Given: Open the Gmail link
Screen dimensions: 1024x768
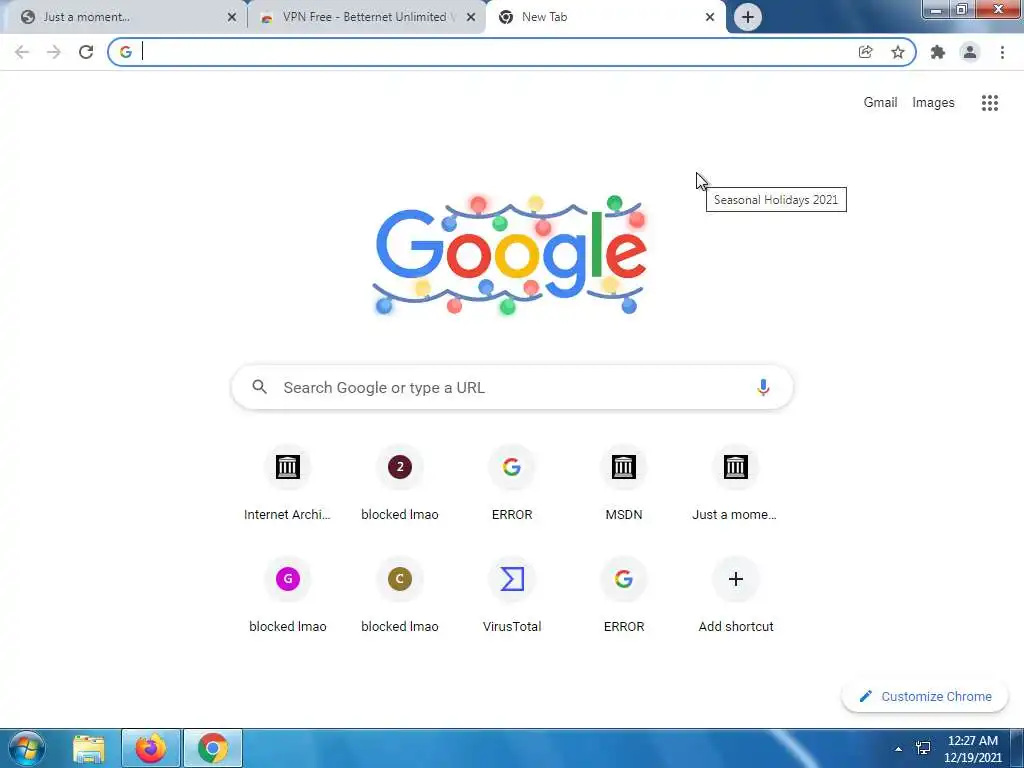Looking at the screenshot, I should click(x=880, y=103).
